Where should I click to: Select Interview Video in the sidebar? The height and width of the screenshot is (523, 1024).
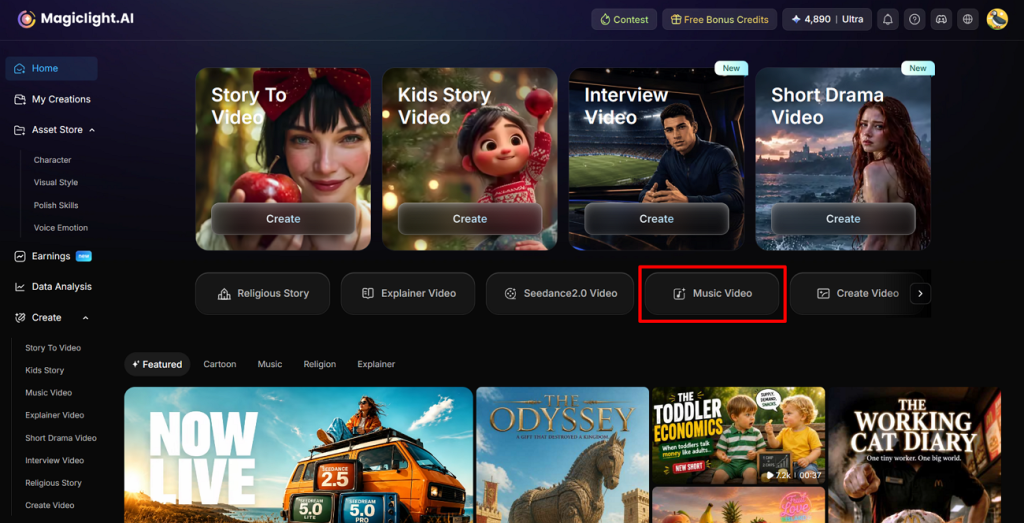54,460
